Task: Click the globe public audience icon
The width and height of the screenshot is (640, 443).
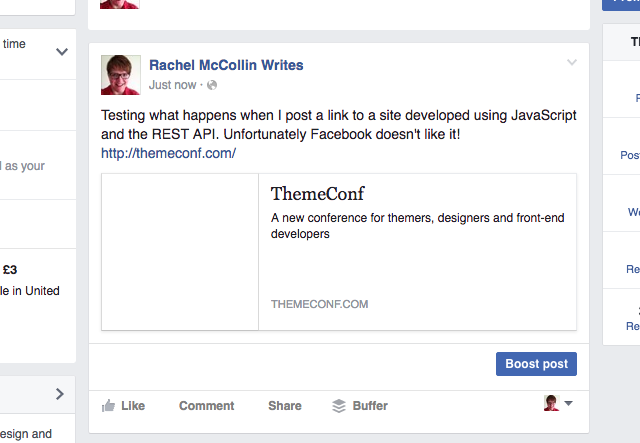Action: click(212, 85)
